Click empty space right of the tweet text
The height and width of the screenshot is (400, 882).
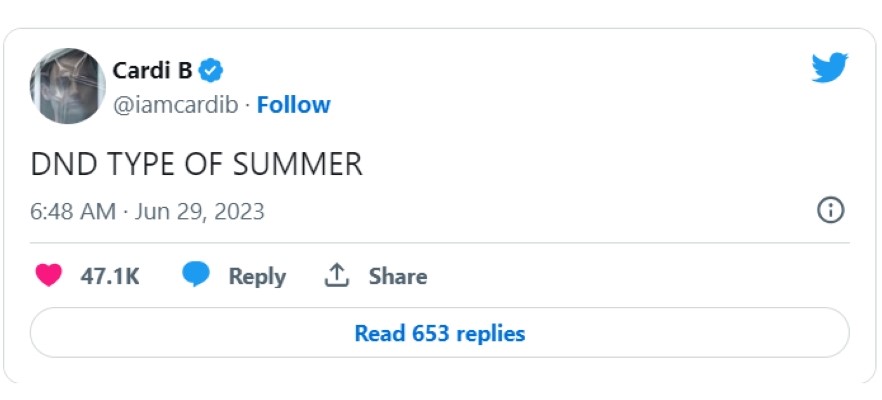pos(600,164)
